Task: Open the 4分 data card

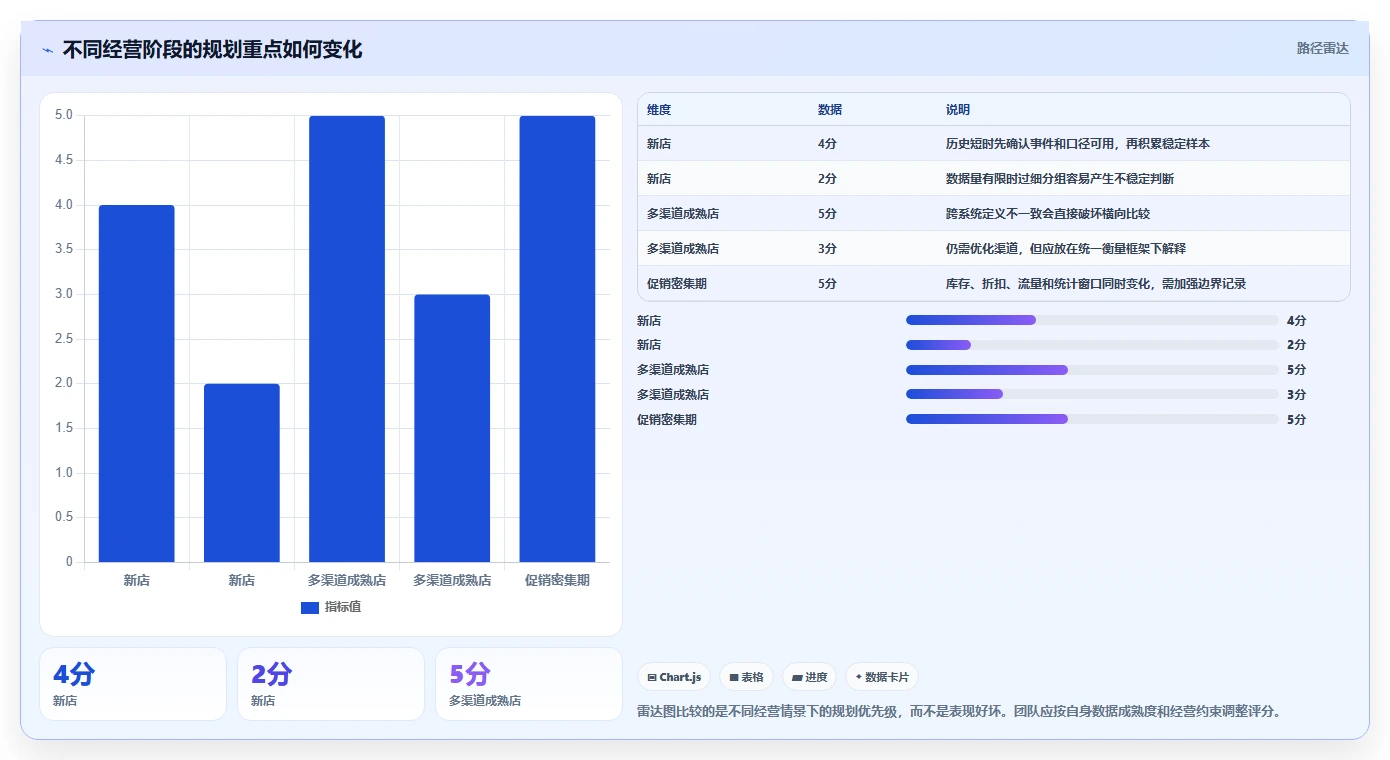Action: point(133,684)
